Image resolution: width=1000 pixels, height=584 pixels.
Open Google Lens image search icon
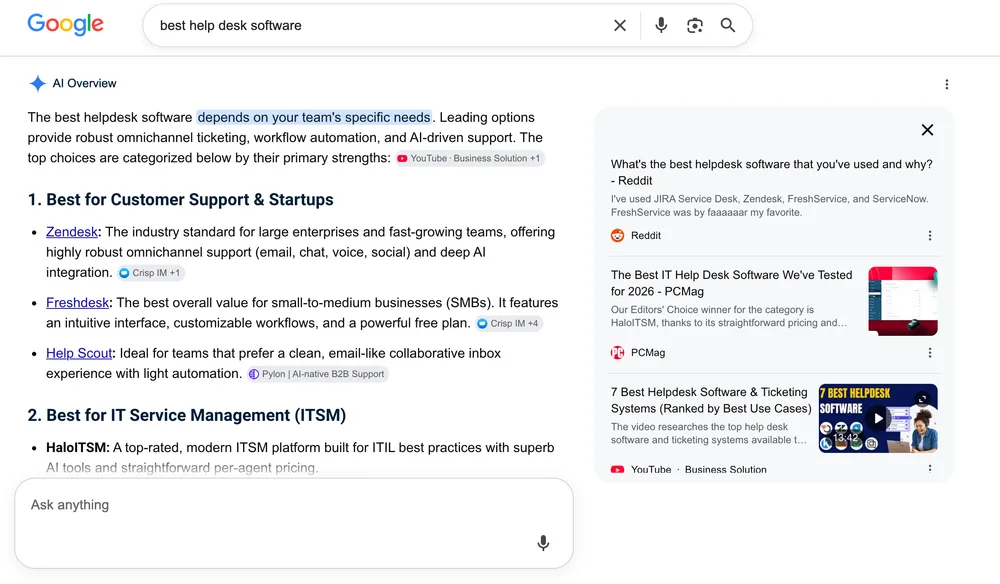[695, 26]
